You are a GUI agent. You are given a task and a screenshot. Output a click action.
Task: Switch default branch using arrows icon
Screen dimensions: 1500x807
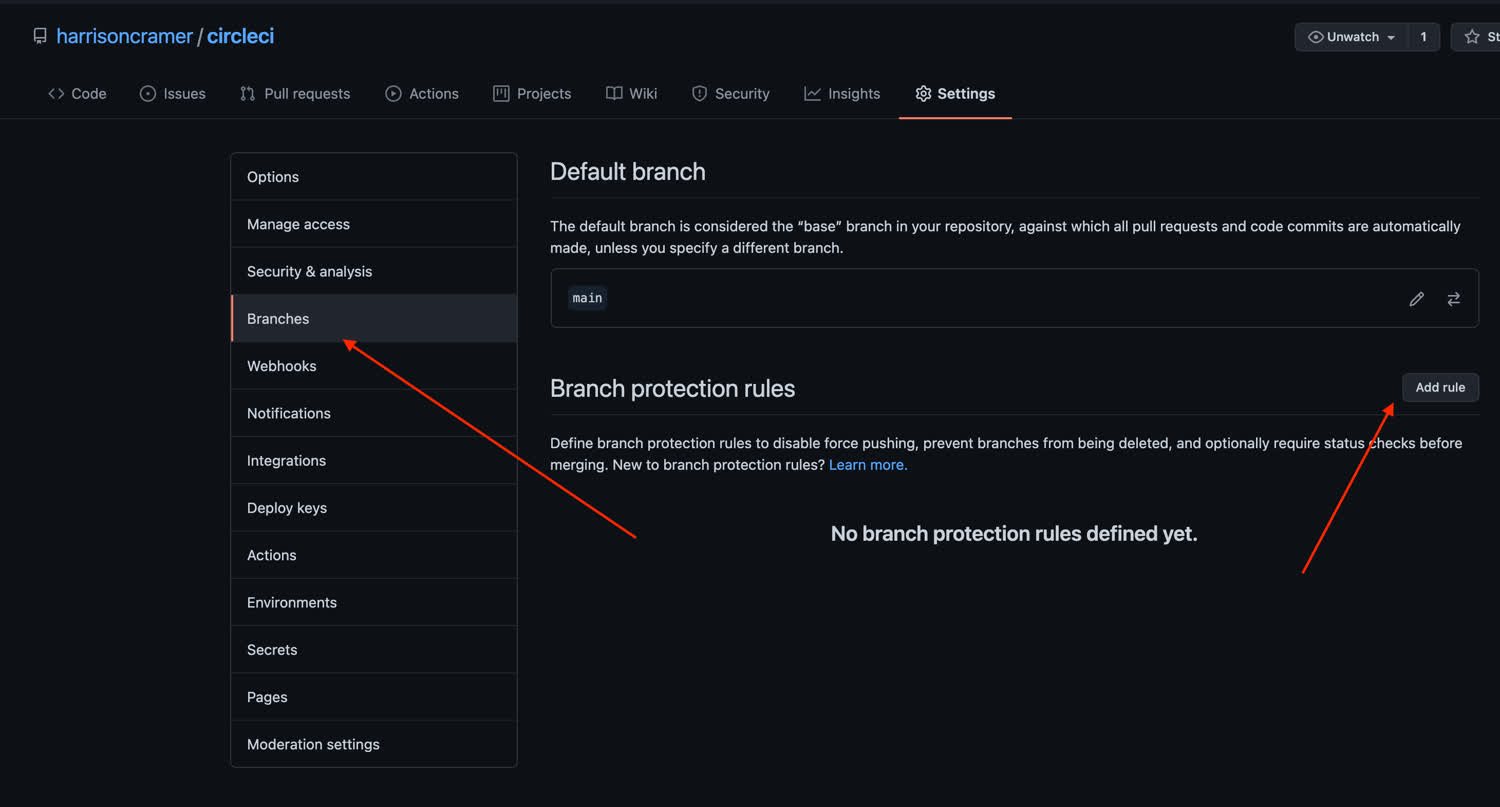click(x=1453, y=299)
